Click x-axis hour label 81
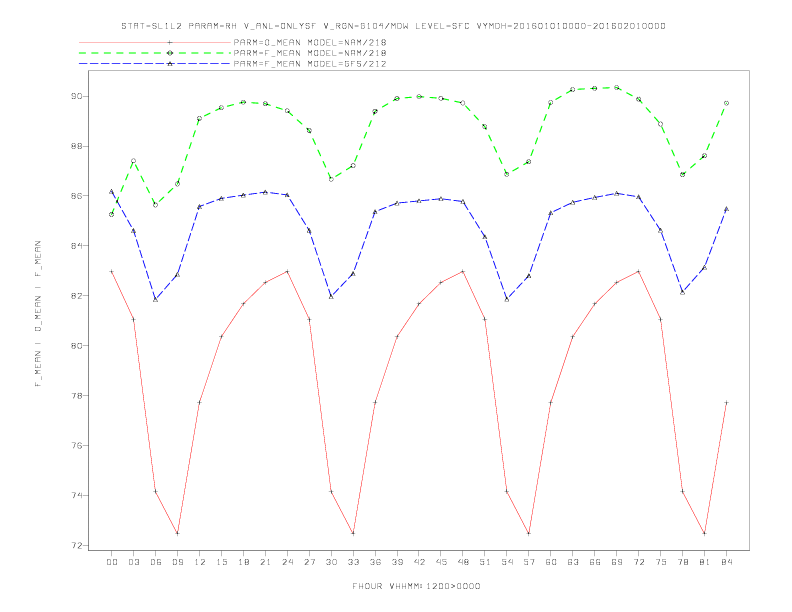This screenshot has width=792, height=612. point(705,562)
